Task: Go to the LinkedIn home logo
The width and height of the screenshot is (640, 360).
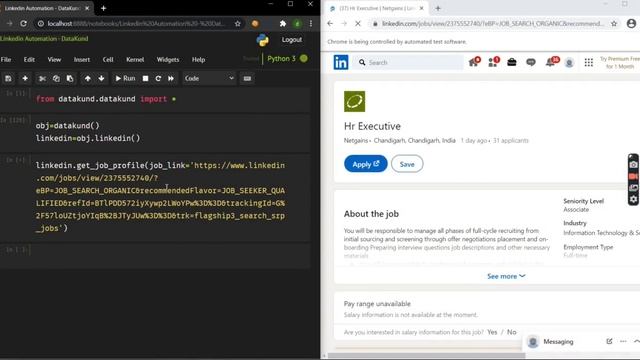Action: (341, 62)
